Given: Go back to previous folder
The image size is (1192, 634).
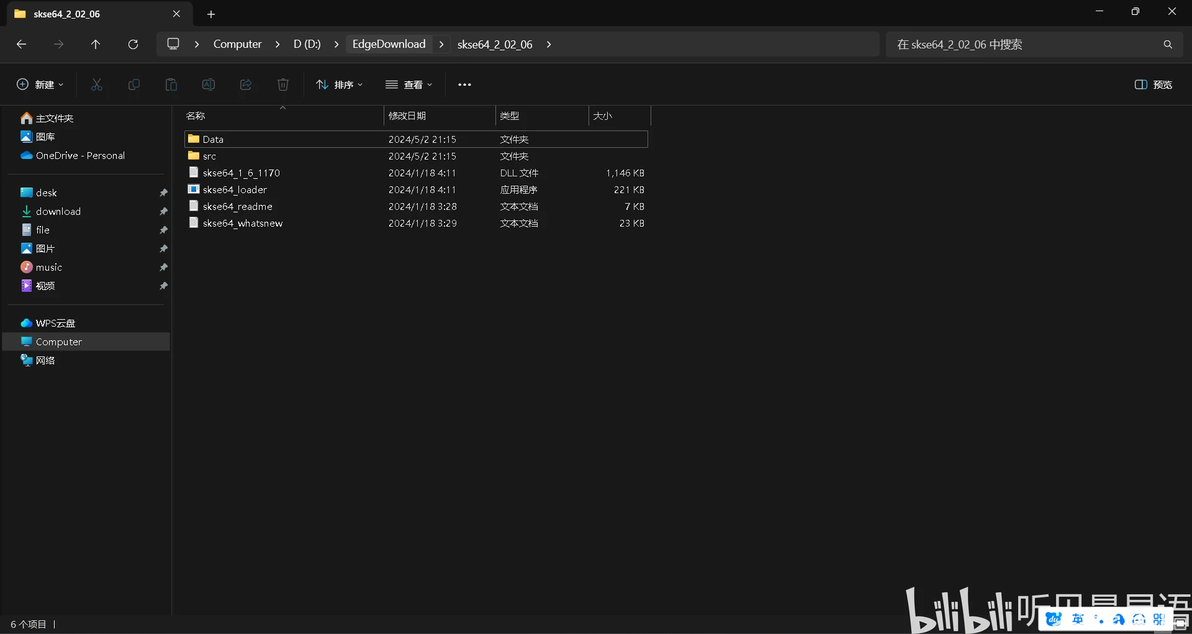Looking at the screenshot, I should click(21, 44).
